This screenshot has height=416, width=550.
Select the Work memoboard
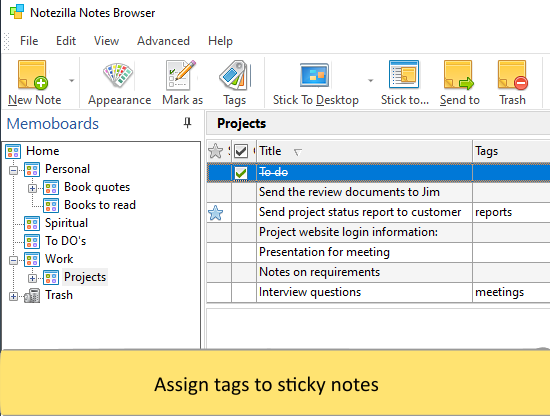[59, 259]
